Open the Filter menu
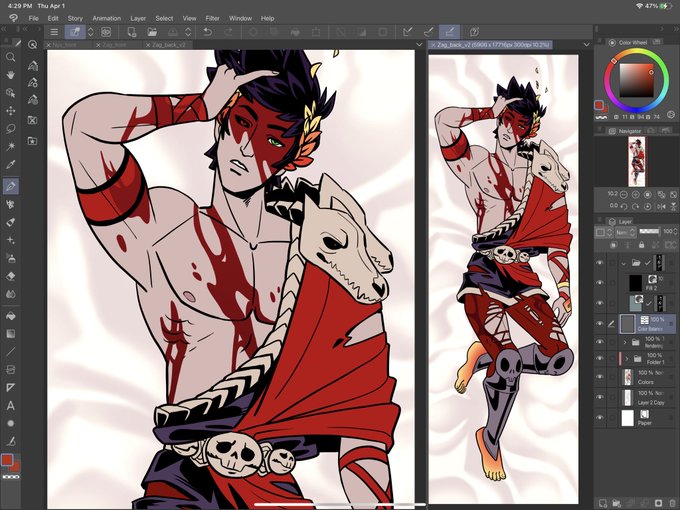680x510 pixels. point(212,18)
